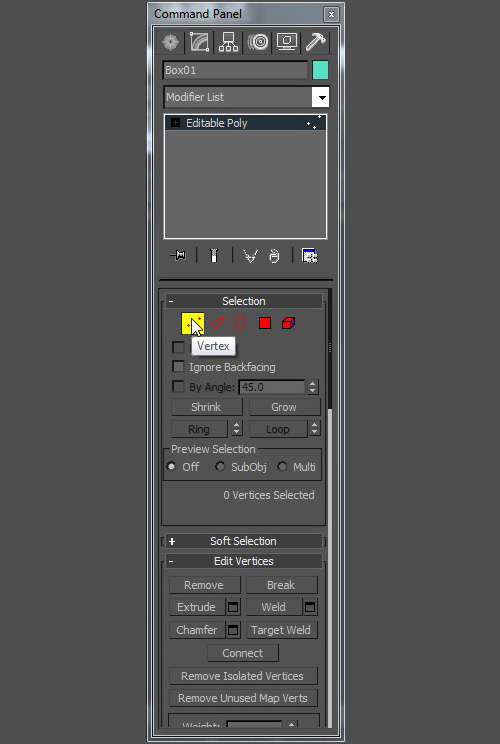Select Preview Selection SubObj radio
Image resolution: width=500 pixels, height=744 pixels.
pos(220,466)
